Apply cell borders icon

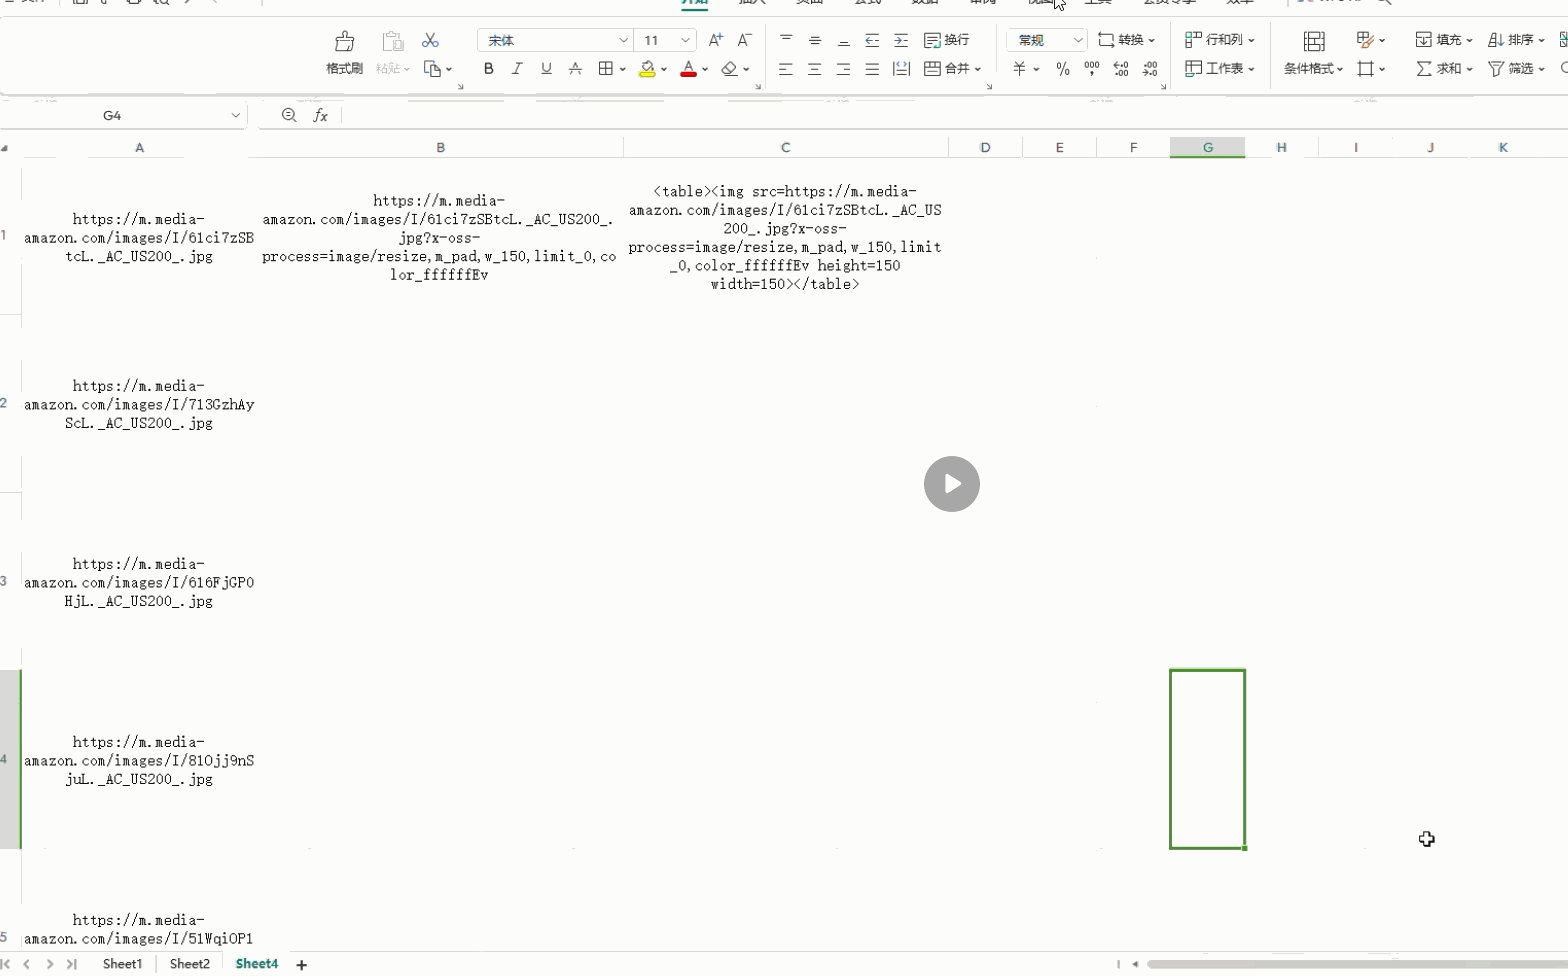point(605,69)
